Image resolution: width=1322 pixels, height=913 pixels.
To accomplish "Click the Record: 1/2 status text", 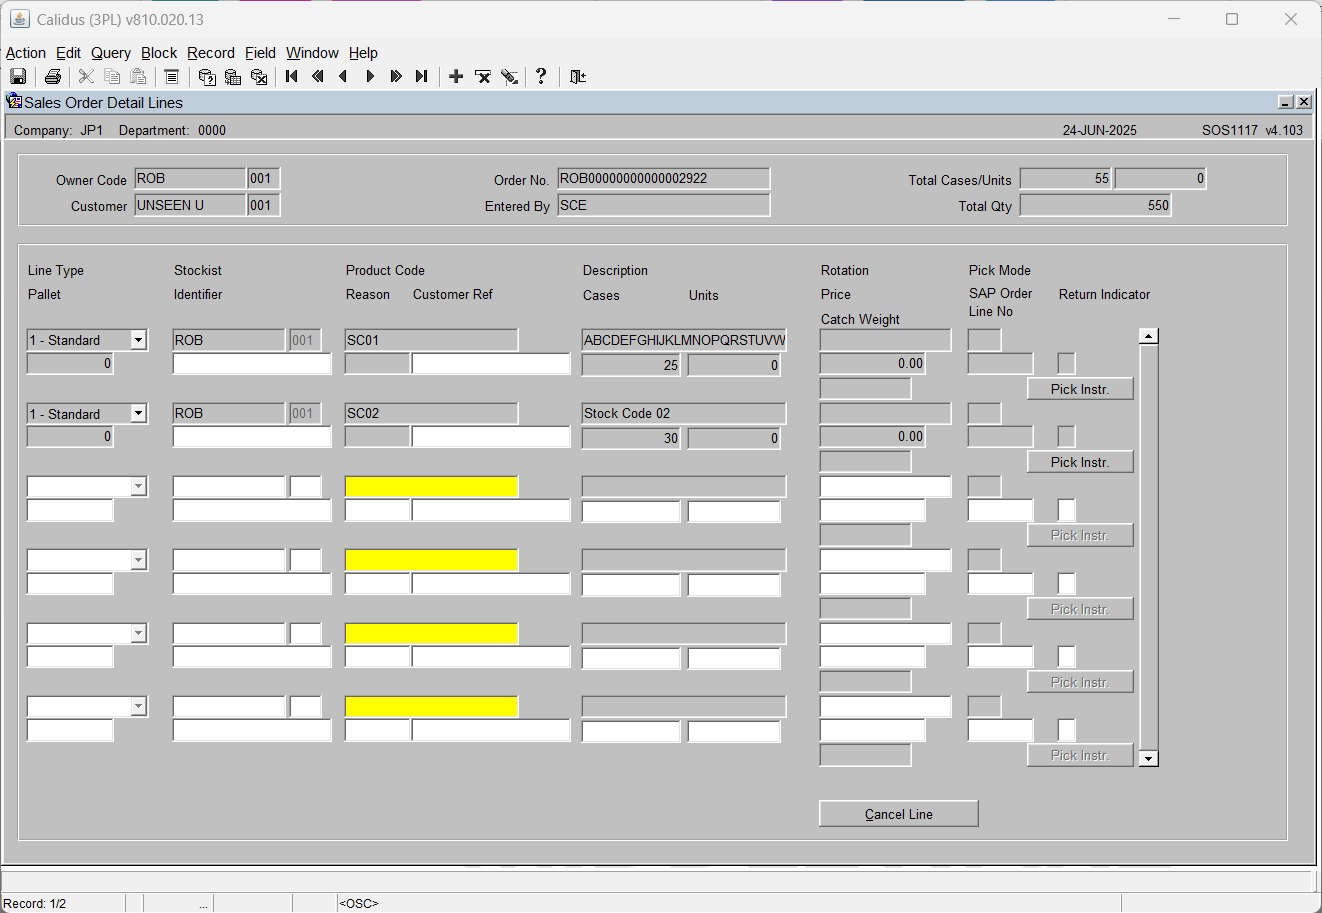I will [35, 903].
